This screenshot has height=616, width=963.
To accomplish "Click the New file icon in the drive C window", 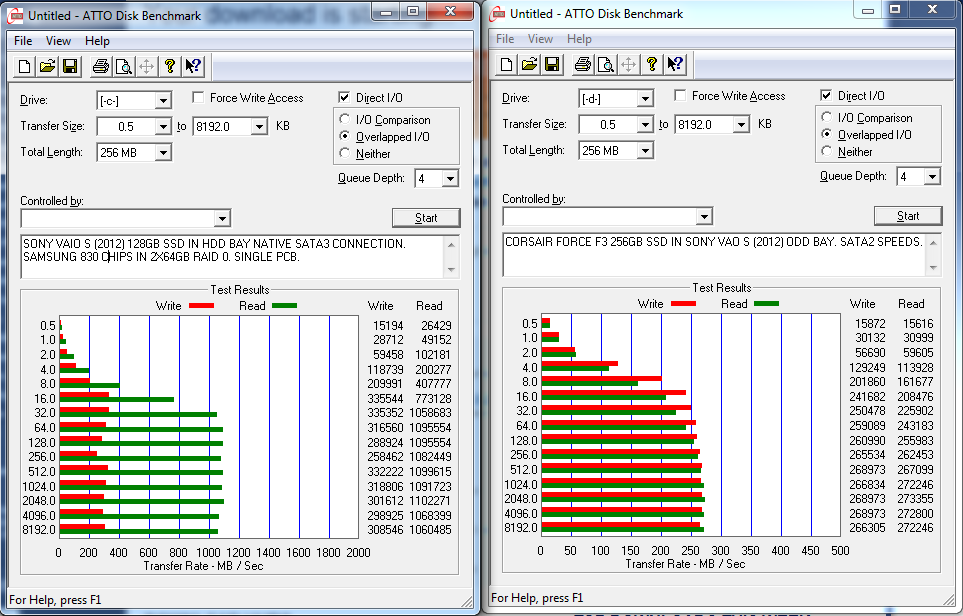I will click(x=25, y=67).
